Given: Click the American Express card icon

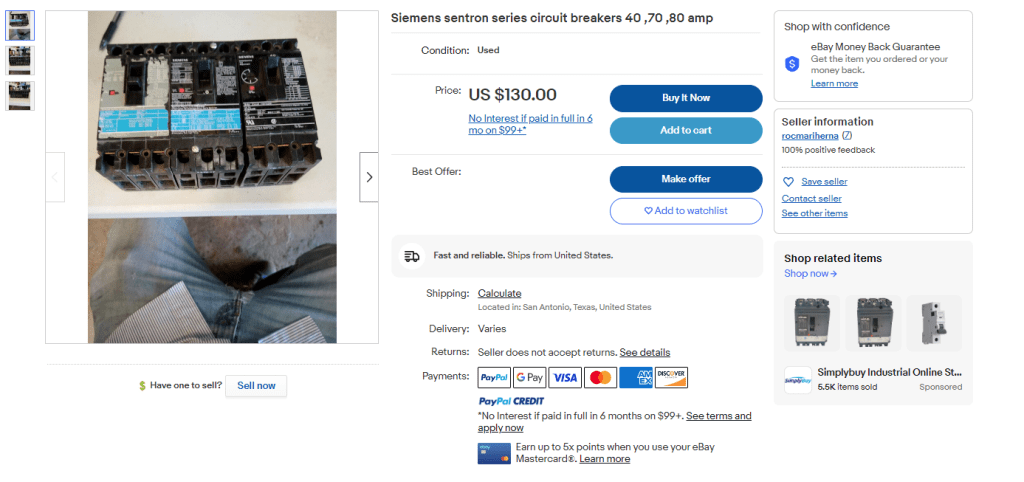Looking at the screenshot, I should (x=635, y=377).
